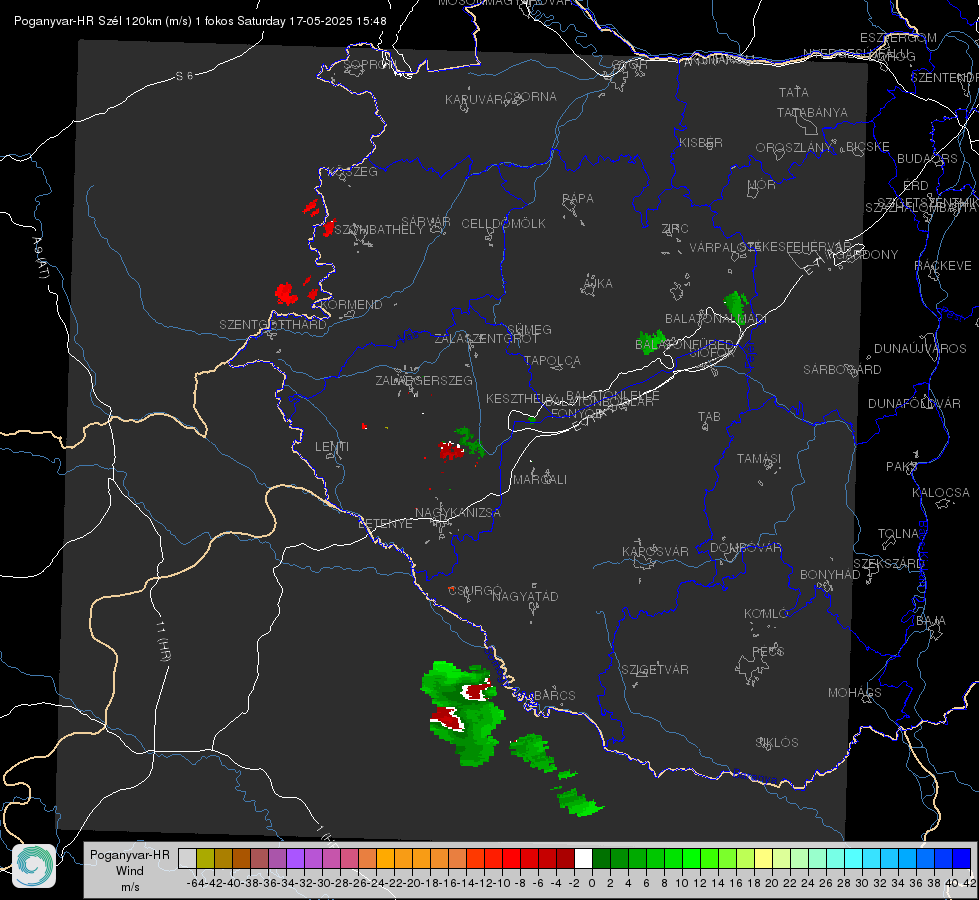Select the BONYHÁD label

coord(830,574)
